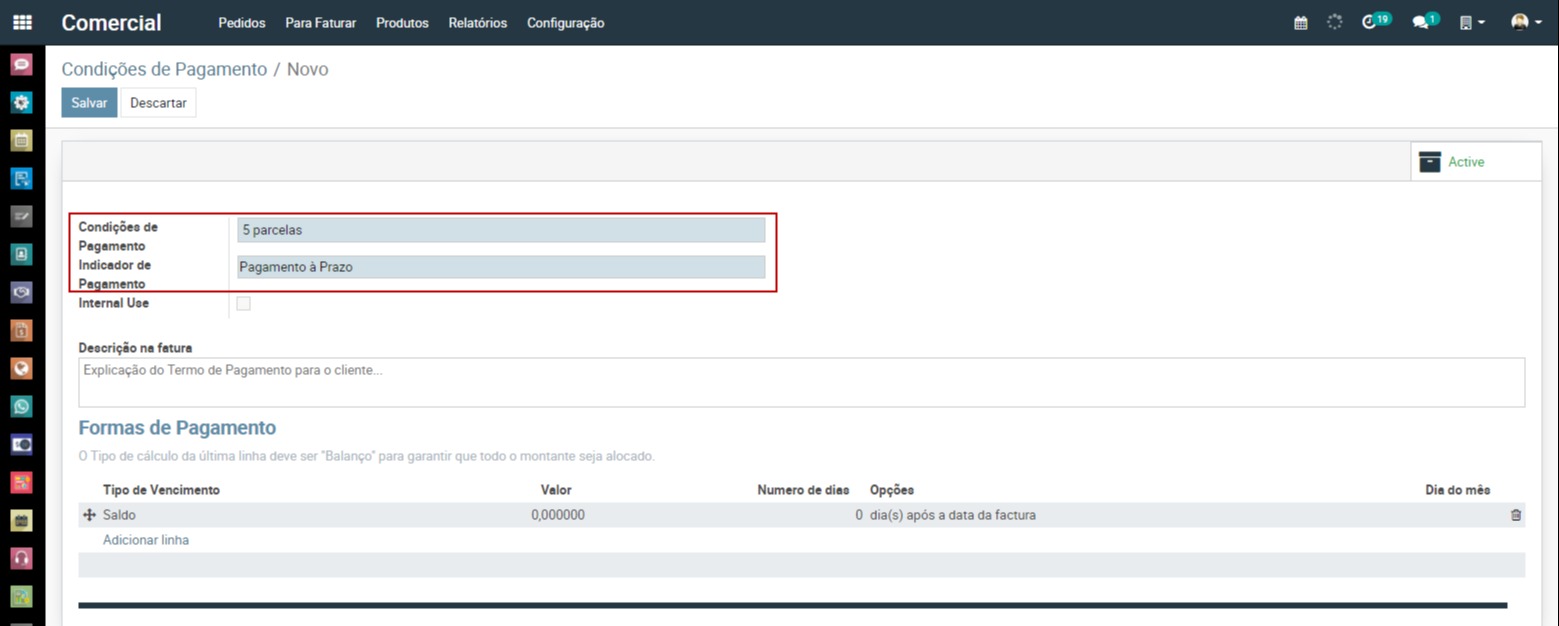Open the calendar icon in top bar
The width and height of the screenshot is (1559, 626).
click(1300, 22)
